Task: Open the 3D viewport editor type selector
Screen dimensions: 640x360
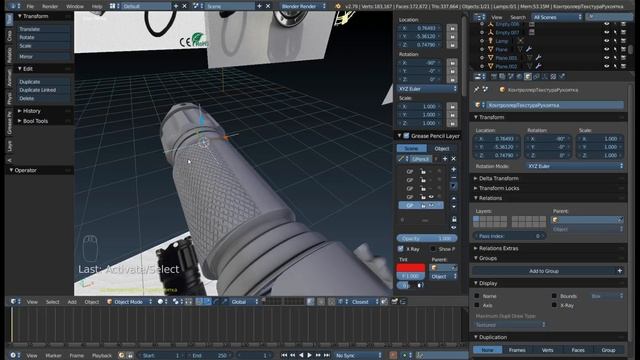Action: (15, 302)
